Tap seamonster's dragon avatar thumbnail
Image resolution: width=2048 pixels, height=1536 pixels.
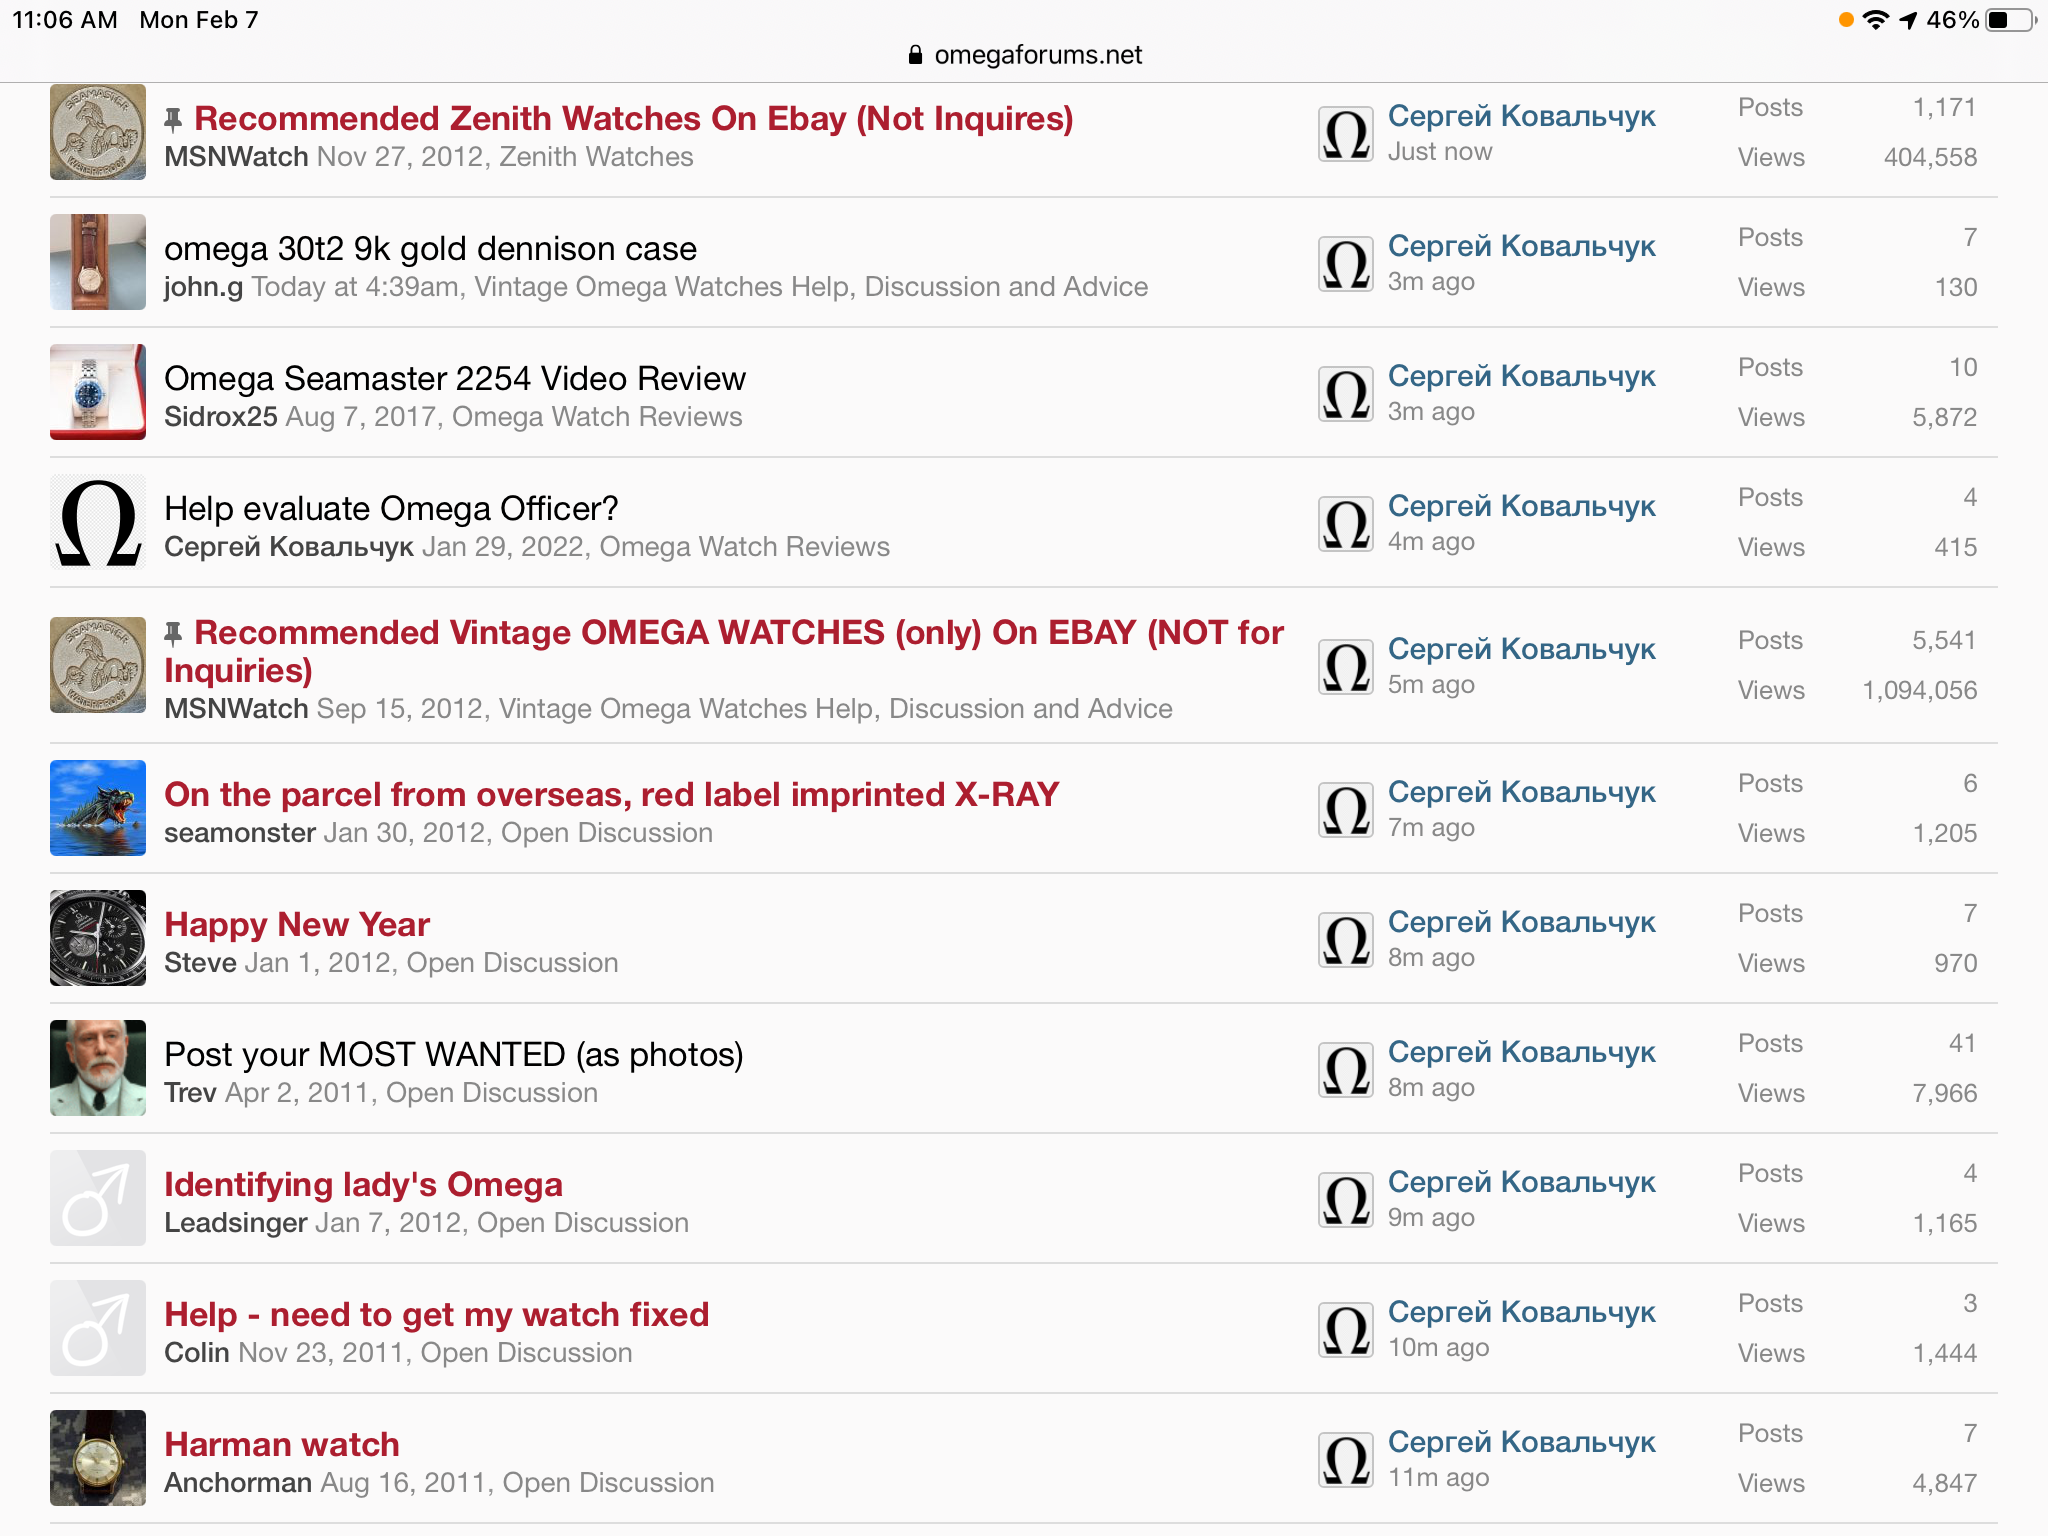point(98,808)
